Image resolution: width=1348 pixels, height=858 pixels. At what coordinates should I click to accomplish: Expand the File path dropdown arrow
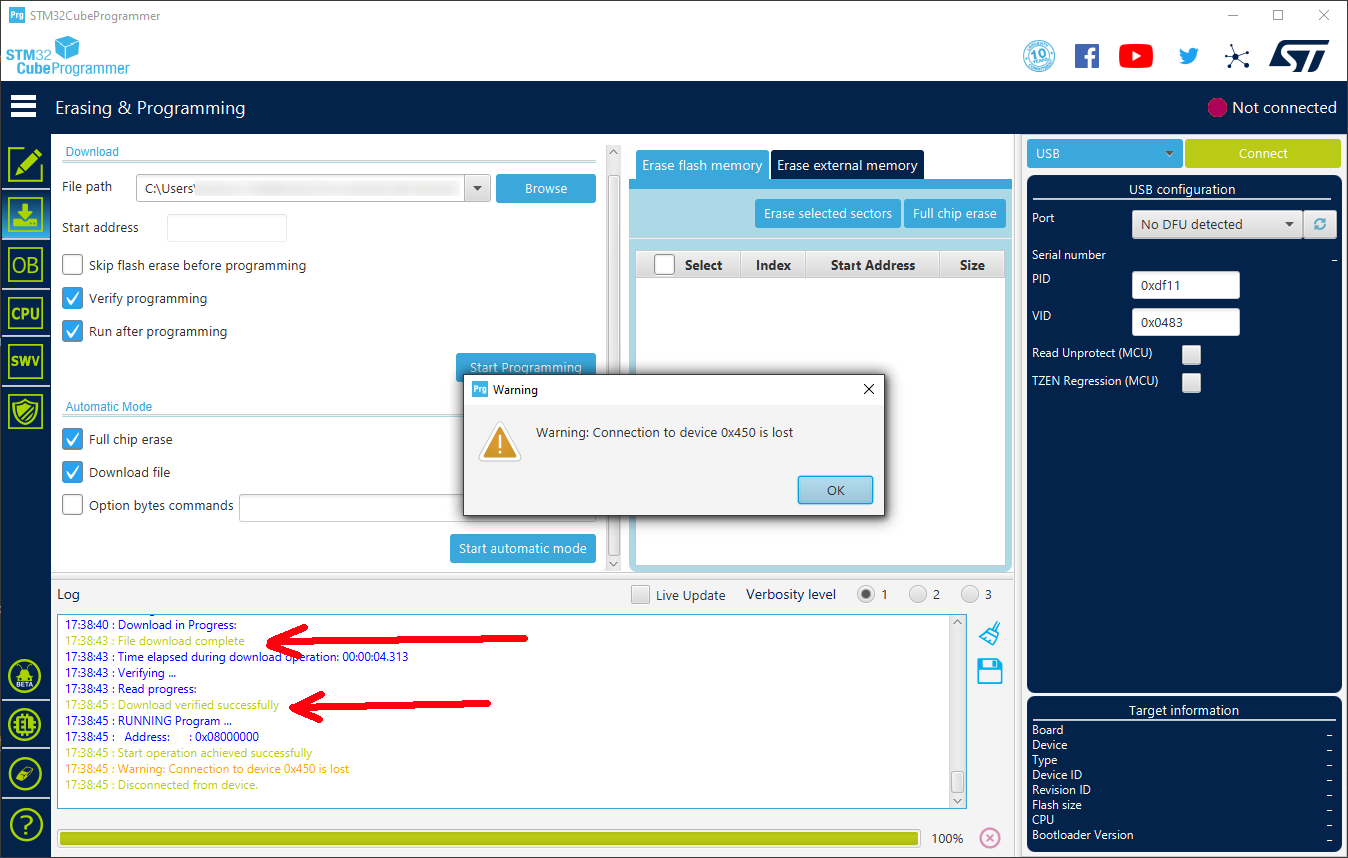(477, 188)
